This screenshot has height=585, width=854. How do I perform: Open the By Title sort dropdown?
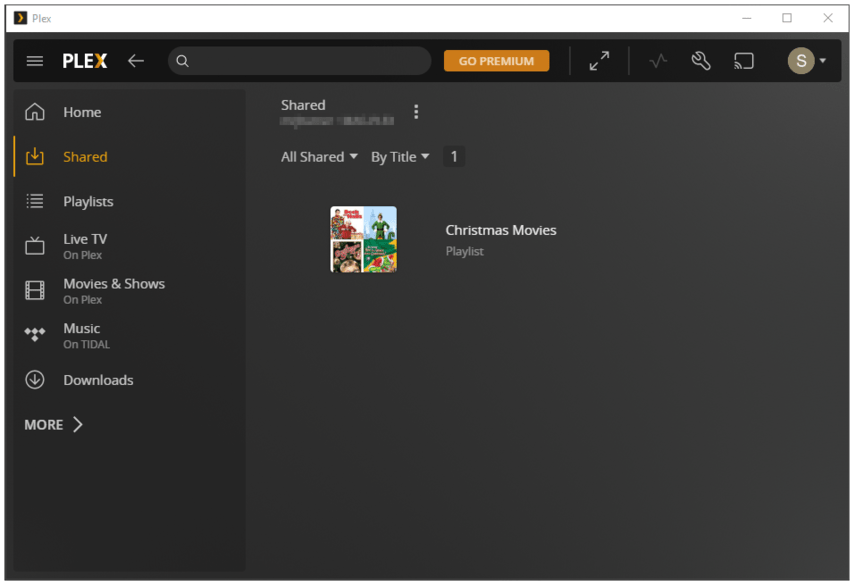pyautogui.click(x=400, y=157)
